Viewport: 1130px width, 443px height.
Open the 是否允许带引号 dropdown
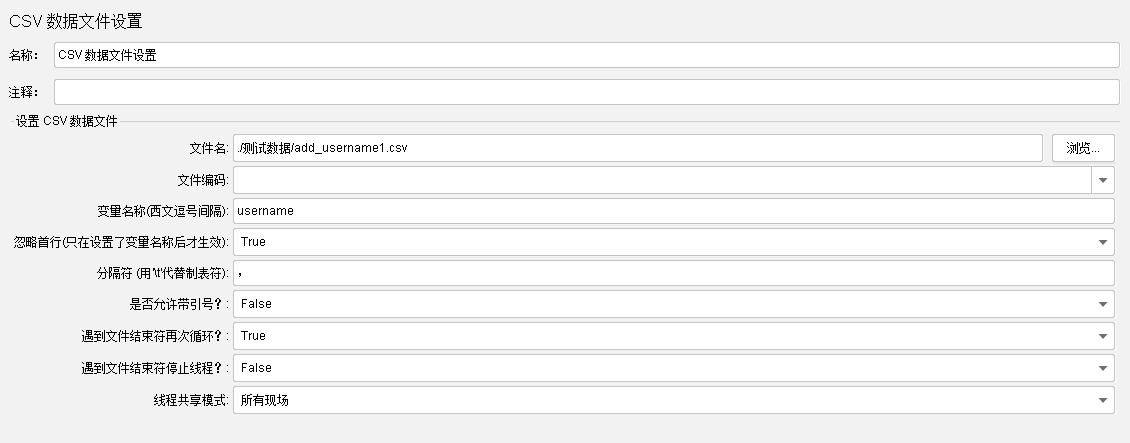point(673,304)
